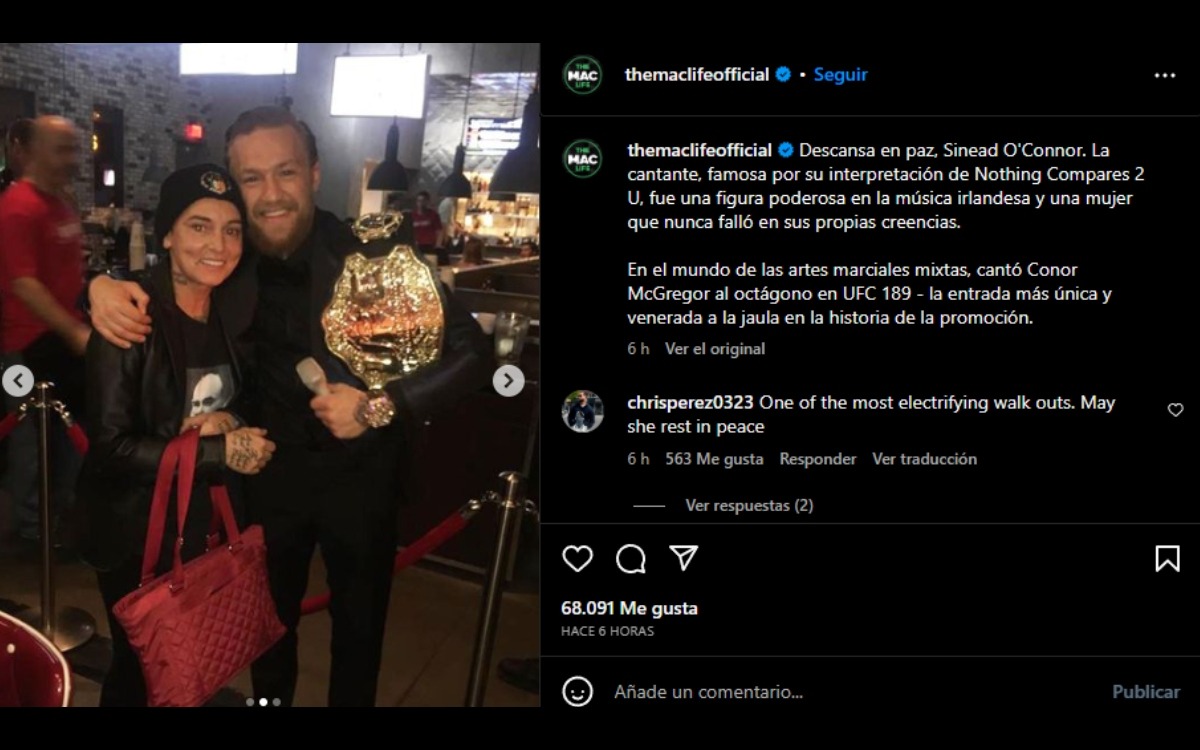
Task: Click the themaclifeofficial header avatar
Action: [x=582, y=75]
